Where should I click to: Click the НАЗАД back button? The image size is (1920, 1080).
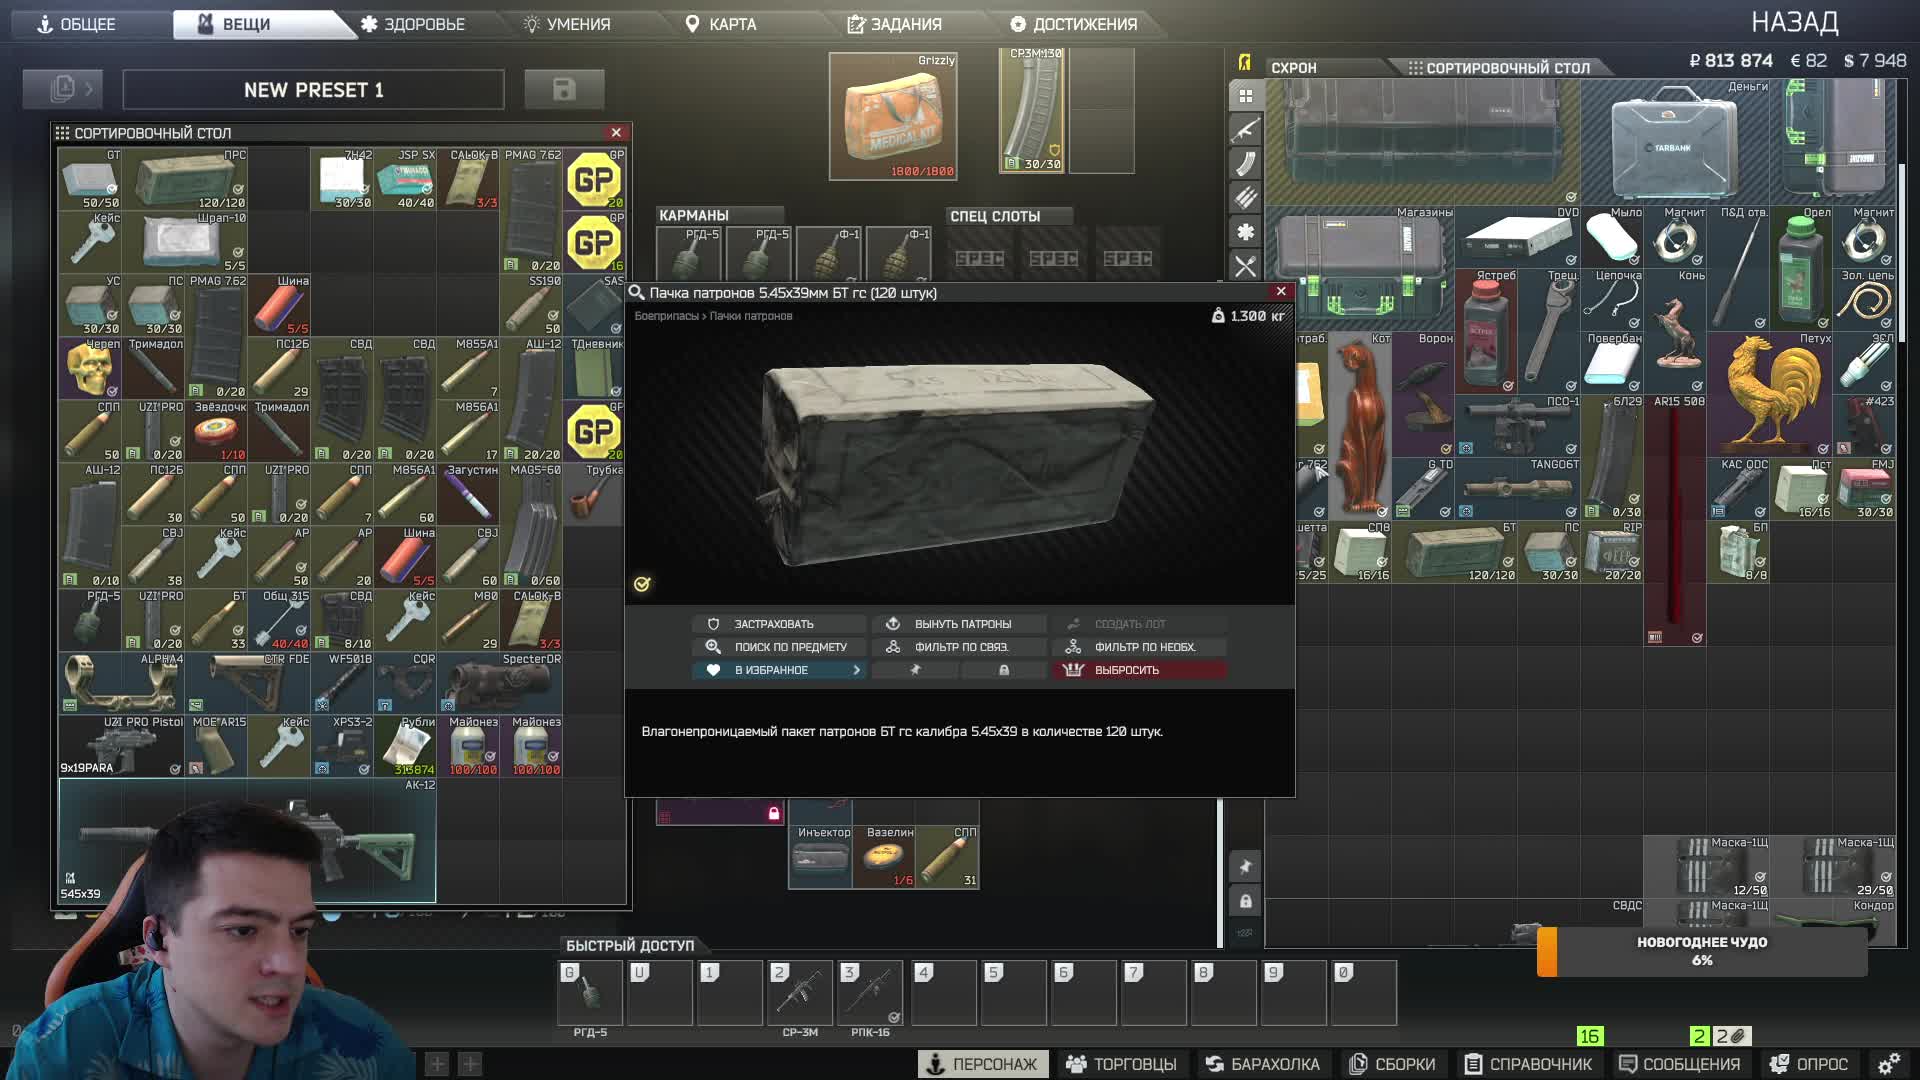1795,22
